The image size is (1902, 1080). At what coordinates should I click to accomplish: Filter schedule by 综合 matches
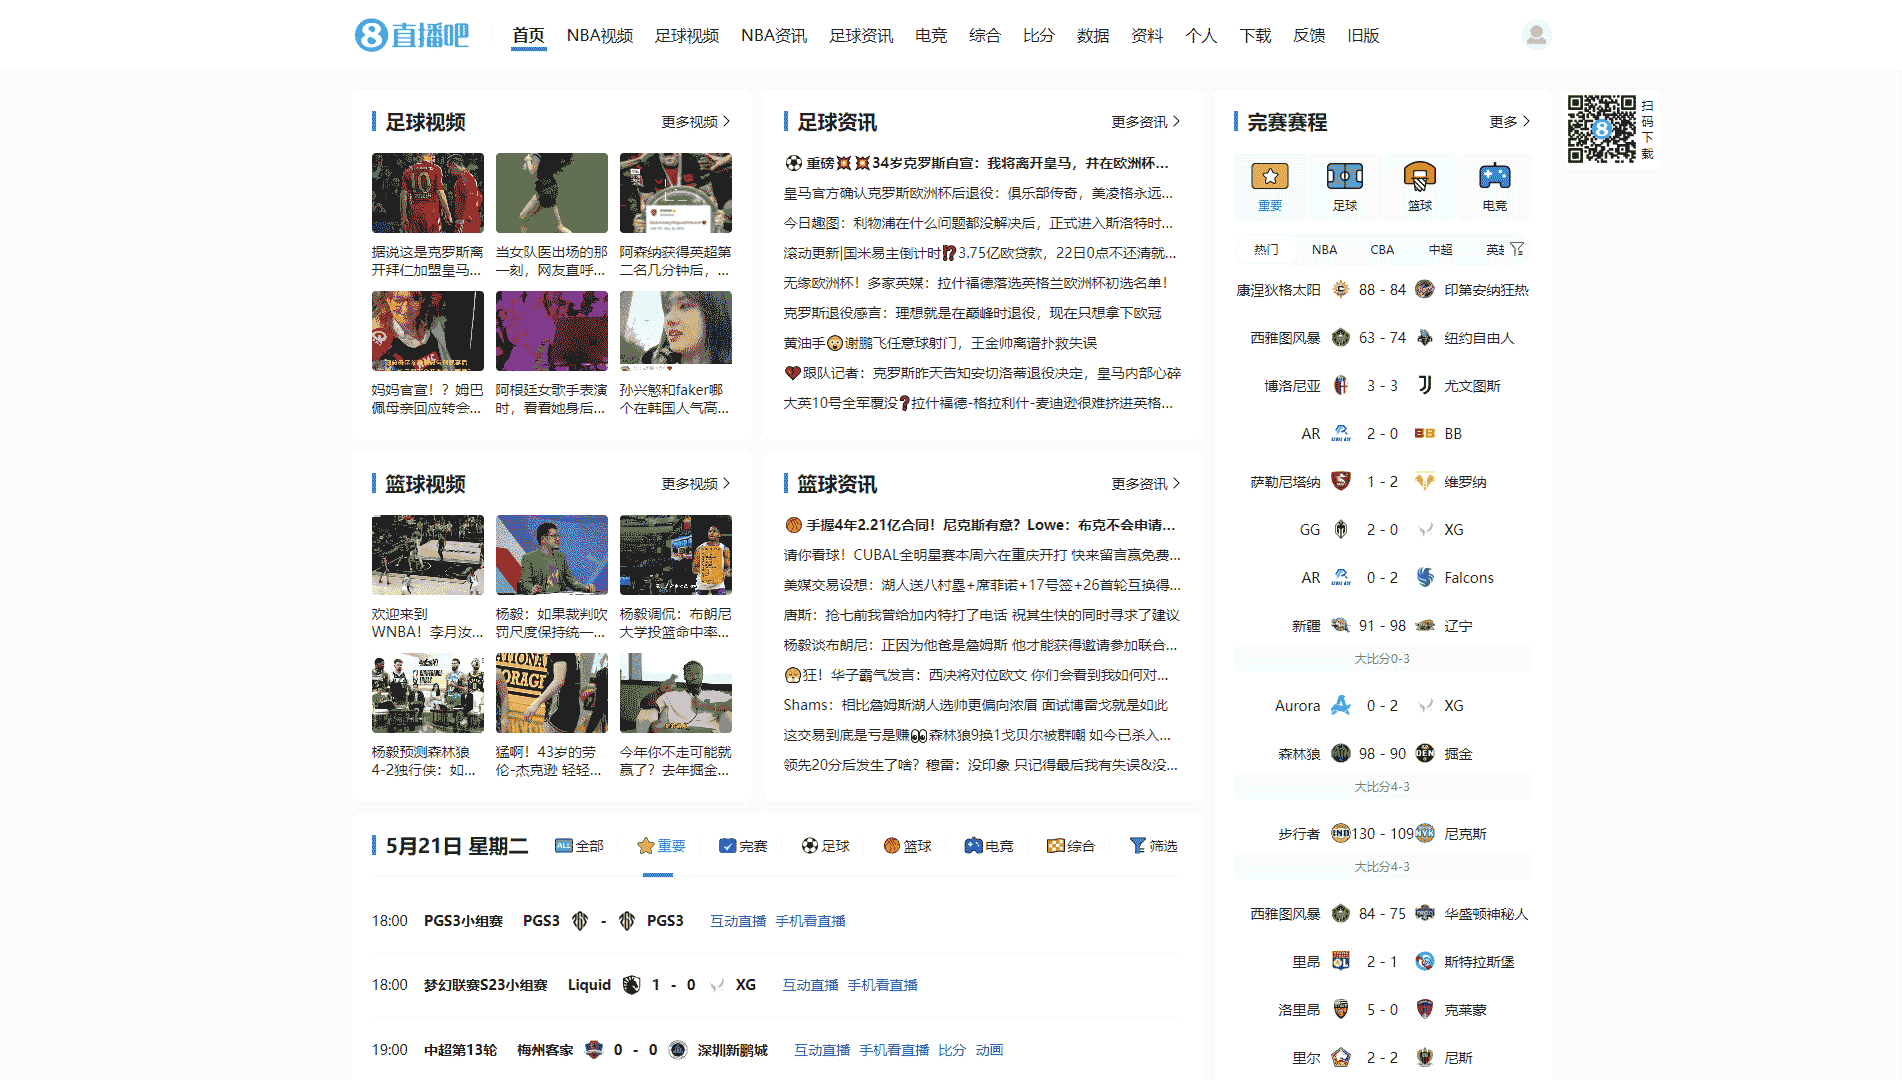click(x=1071, y=846)
